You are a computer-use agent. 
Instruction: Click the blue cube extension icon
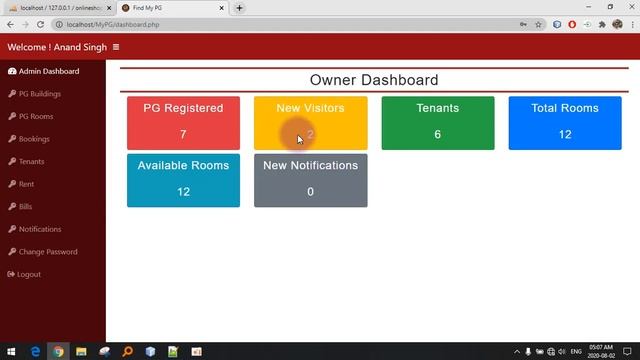point(557,24)
